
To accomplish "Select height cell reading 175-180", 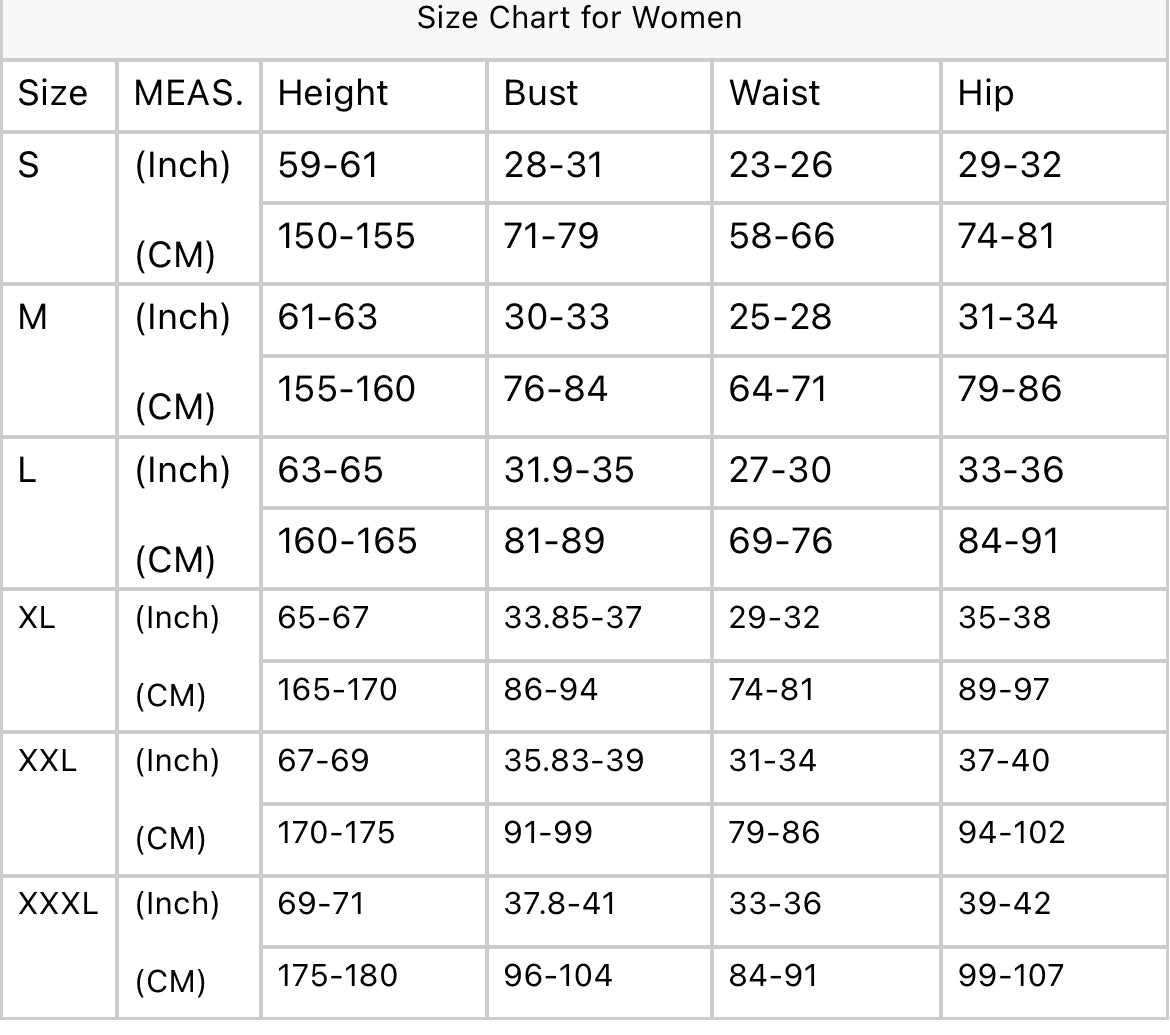I will (x=337, y=975).
